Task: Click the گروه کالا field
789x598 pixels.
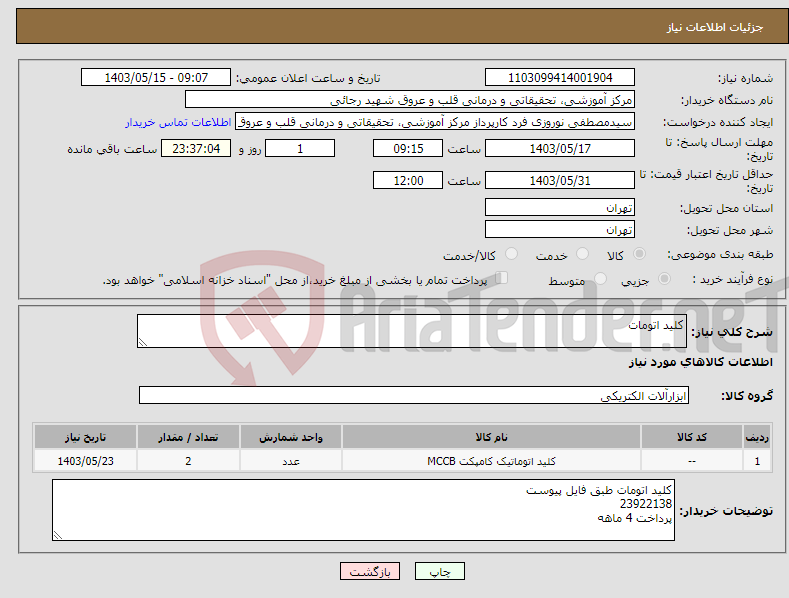Action: pos(414,396)
